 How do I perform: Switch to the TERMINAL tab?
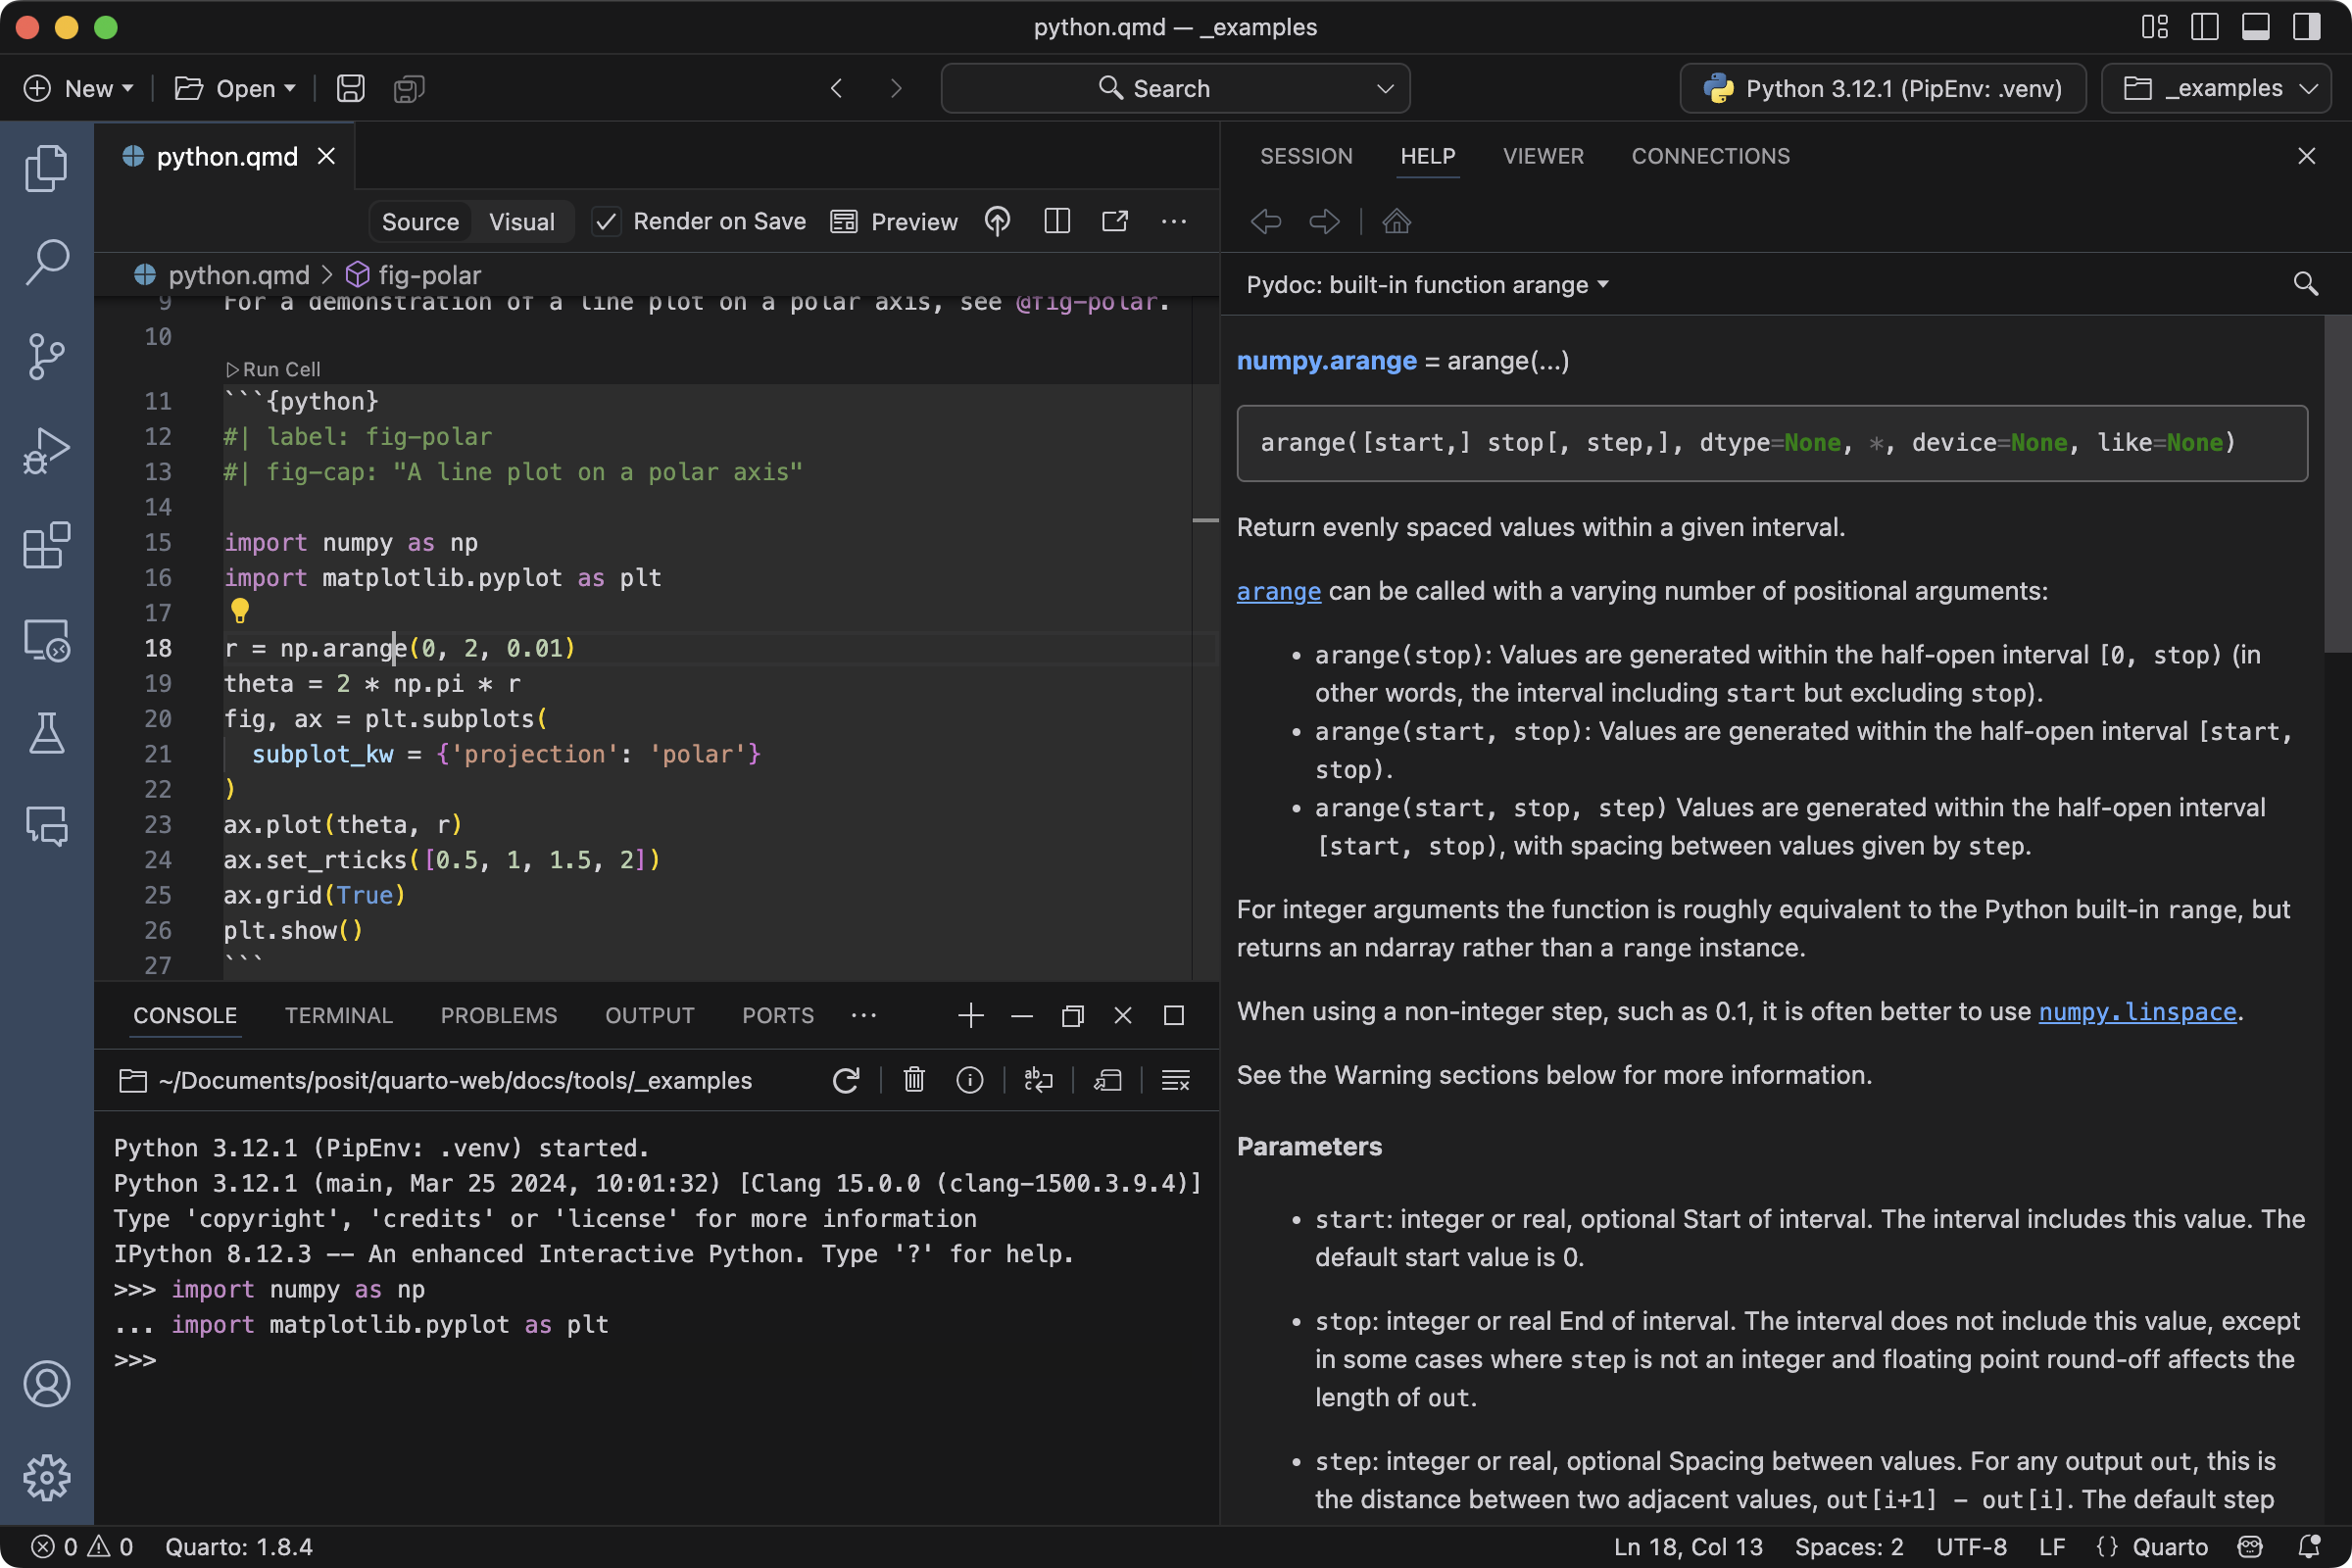pyautogui.click(x=338, y=1015)
